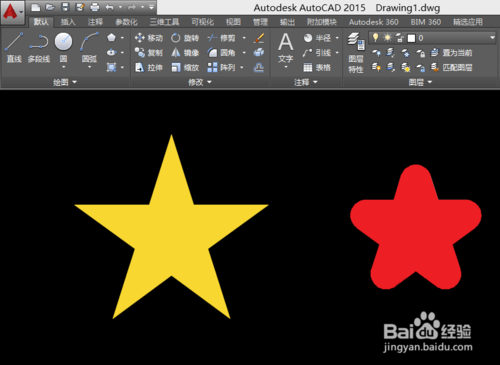Click the 移动 move tool

149,38
